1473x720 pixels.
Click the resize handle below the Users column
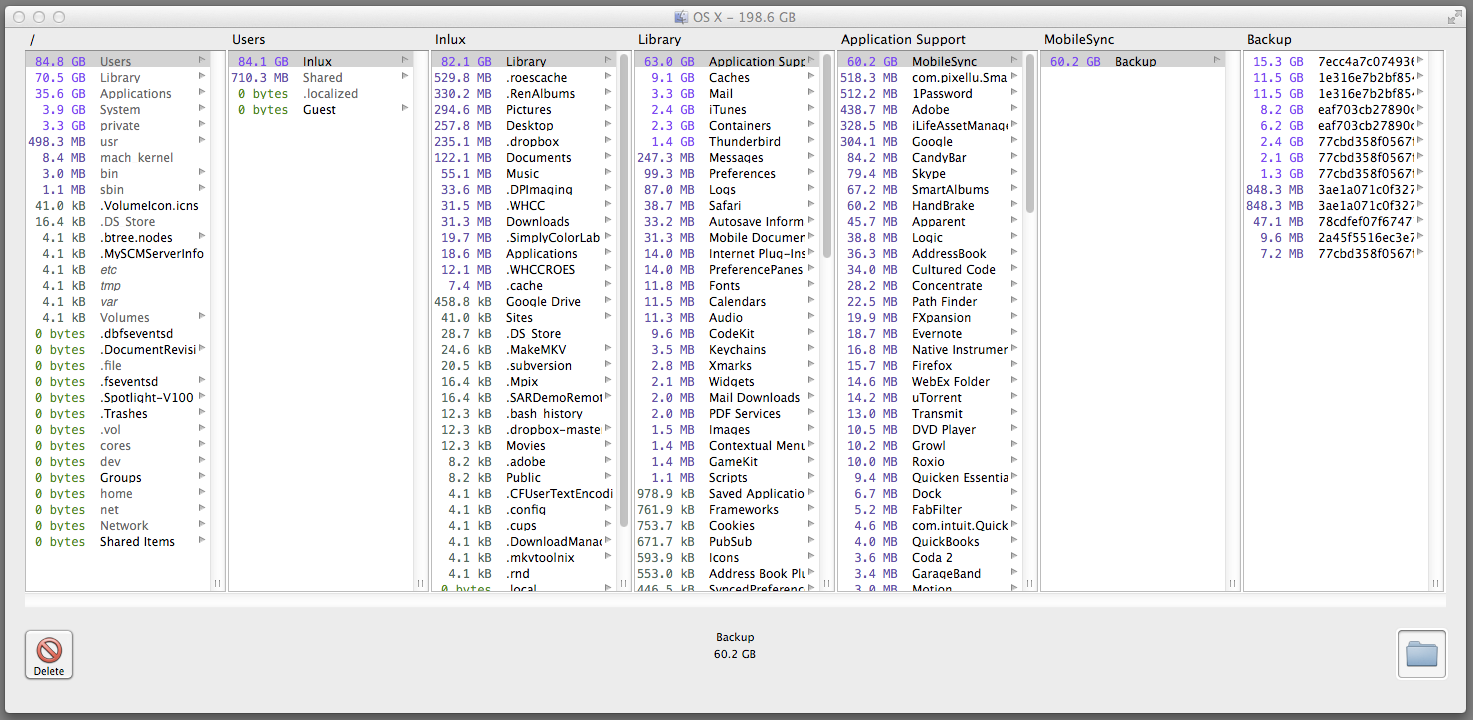click(421, 584)
